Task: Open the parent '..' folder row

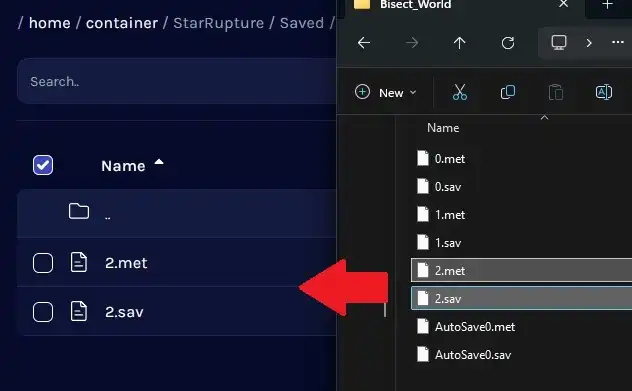Action: click(177, 213)
